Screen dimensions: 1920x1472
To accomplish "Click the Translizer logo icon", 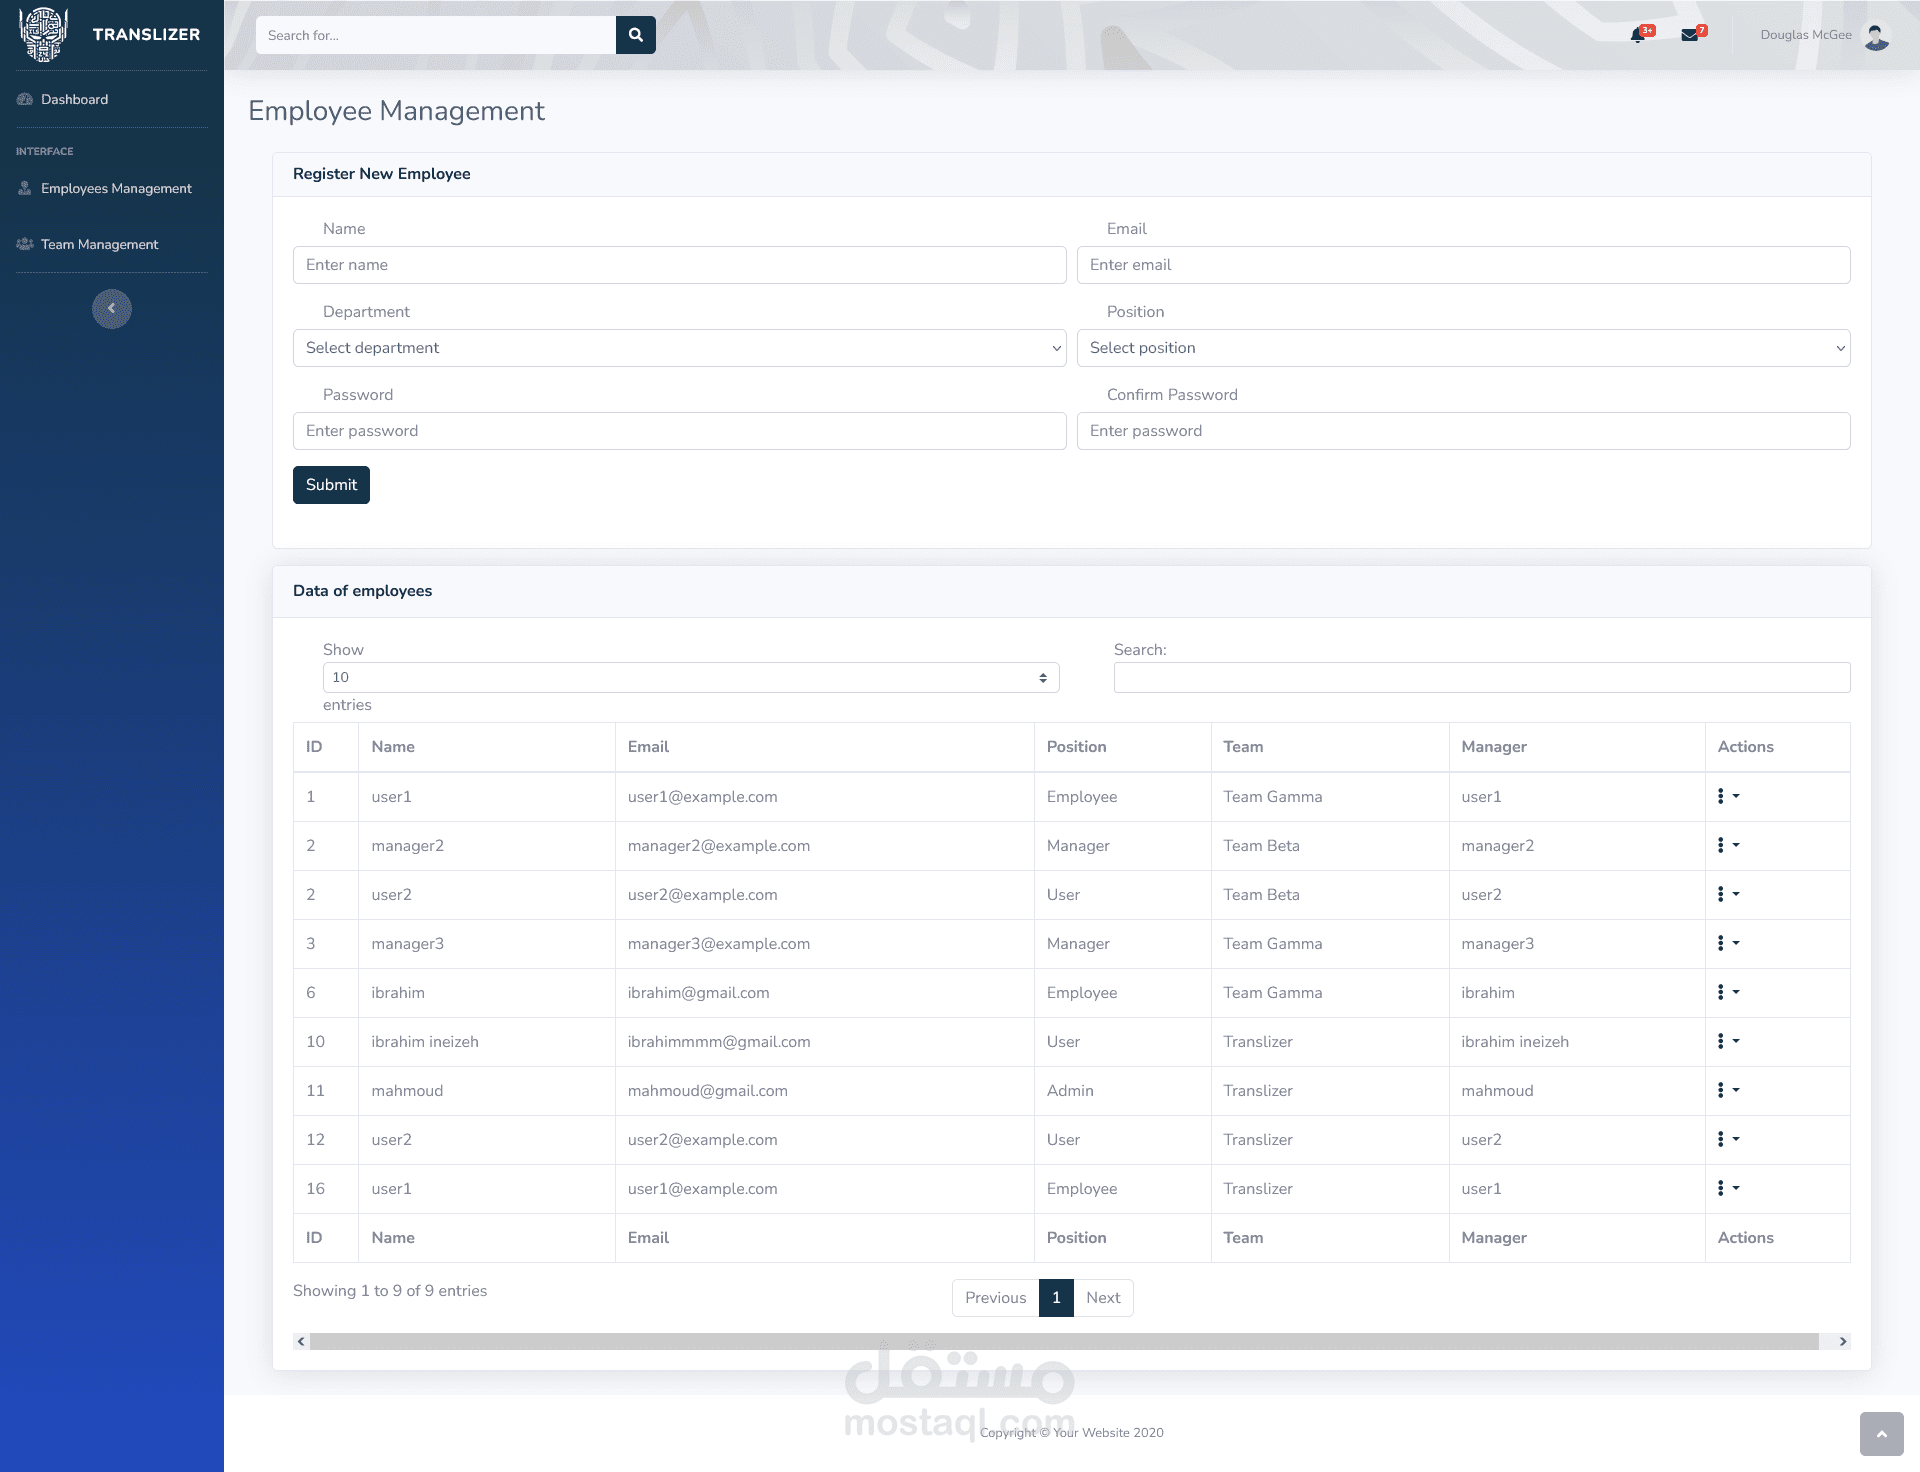I will (43, 34).
